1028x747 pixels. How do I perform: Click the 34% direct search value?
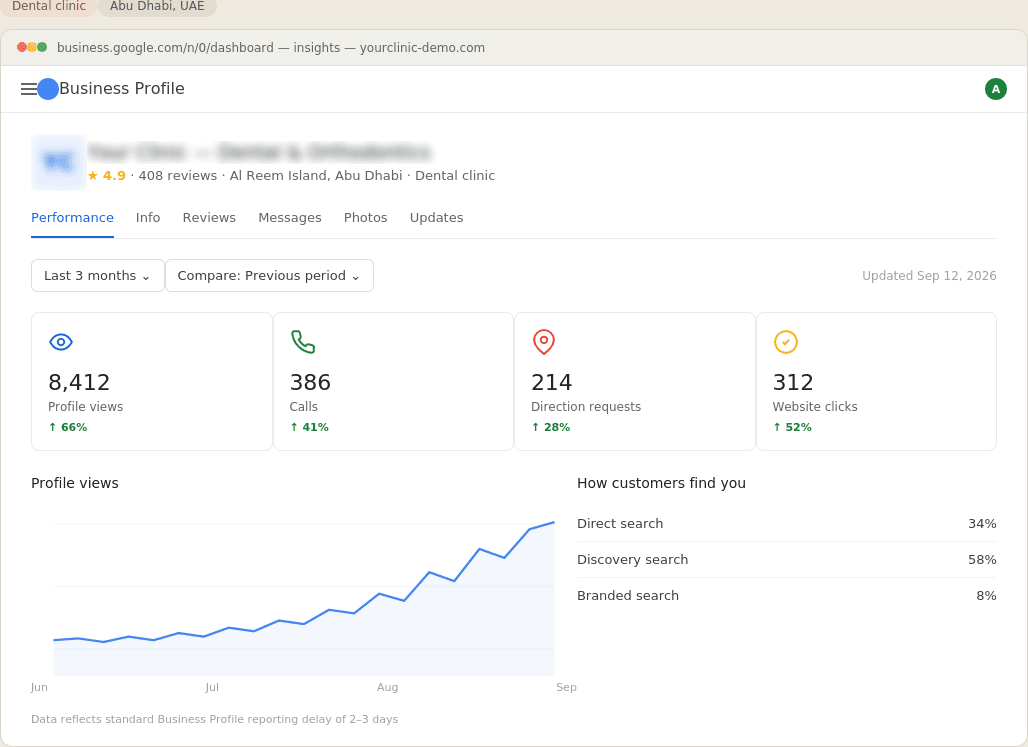point(982,523)
